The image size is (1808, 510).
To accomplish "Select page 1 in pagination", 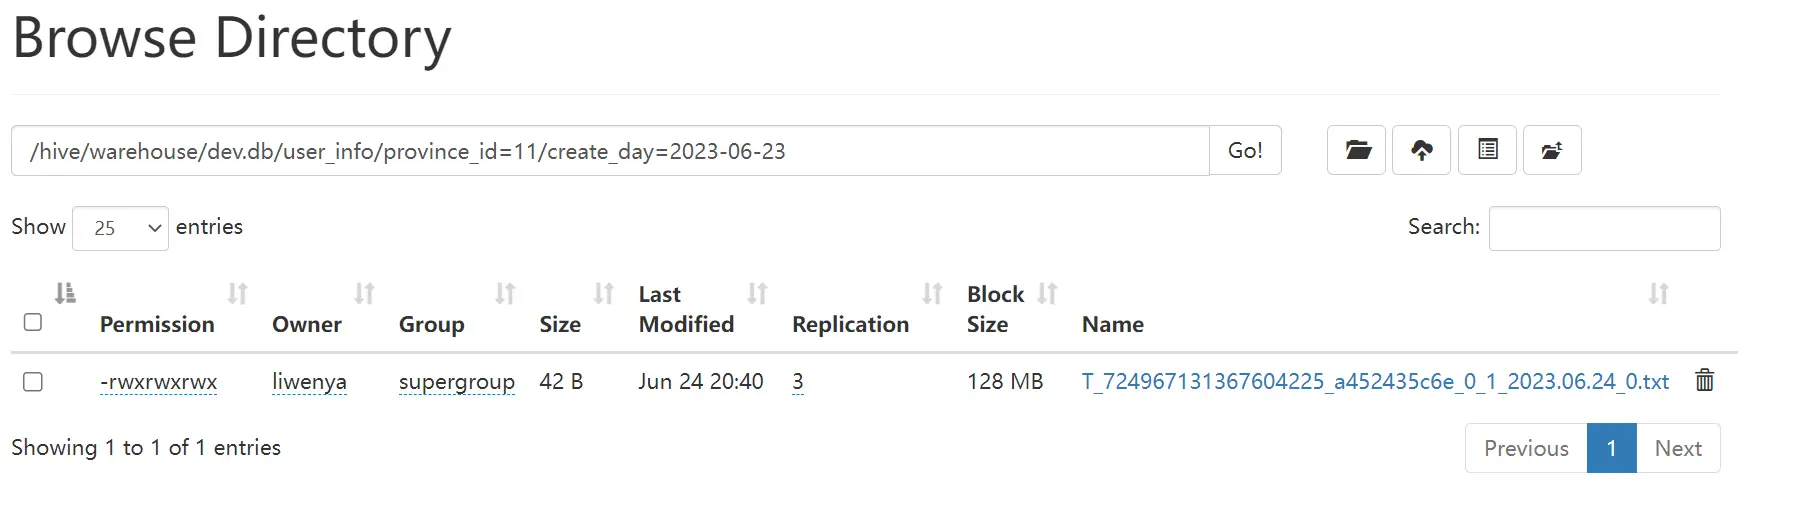I will coord(1612,448).
